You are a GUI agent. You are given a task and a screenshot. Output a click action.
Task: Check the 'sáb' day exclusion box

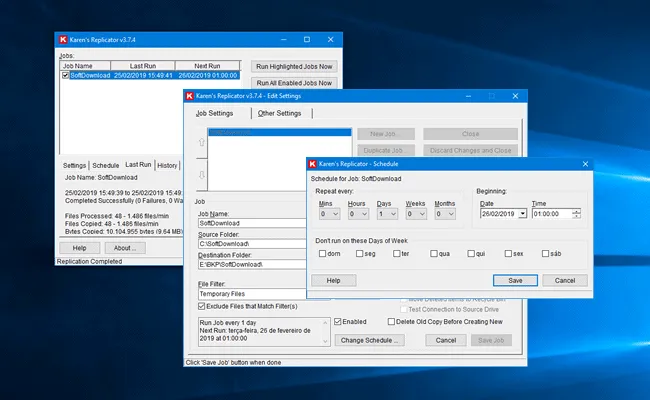(545, 254)
